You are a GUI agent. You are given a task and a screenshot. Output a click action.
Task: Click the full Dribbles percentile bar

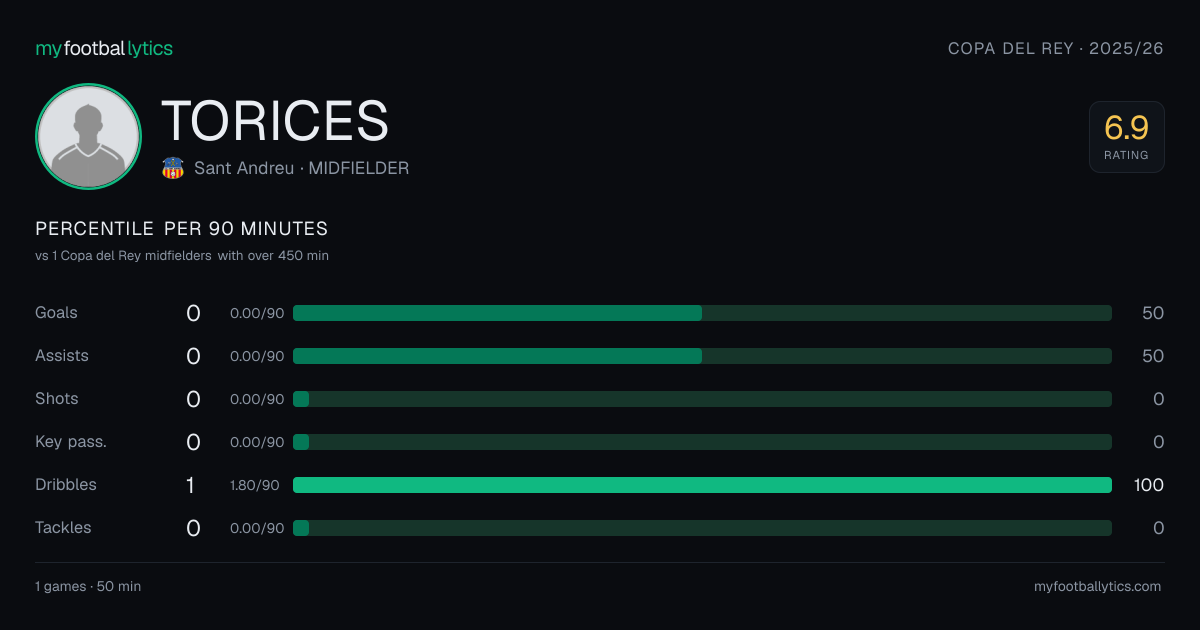(702, 485)
